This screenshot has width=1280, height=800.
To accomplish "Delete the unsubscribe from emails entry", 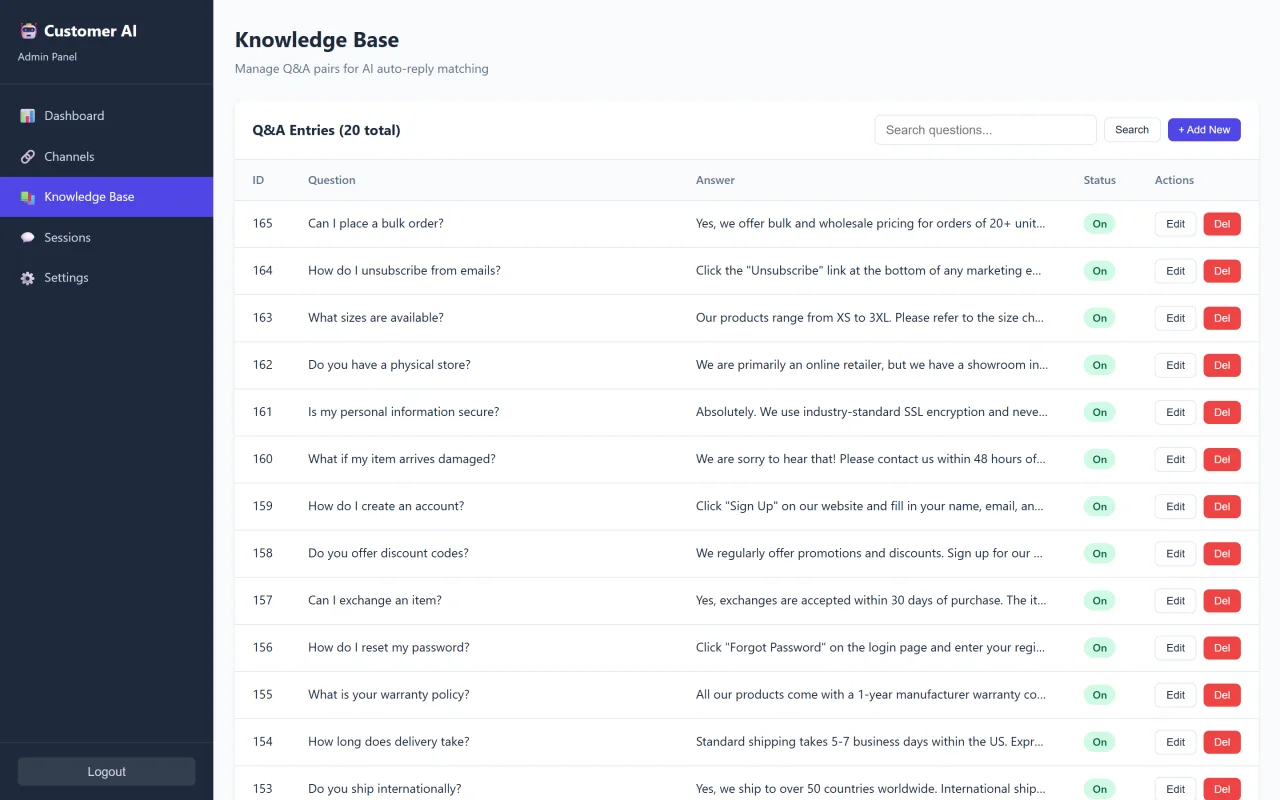I will click(1222, 271).
